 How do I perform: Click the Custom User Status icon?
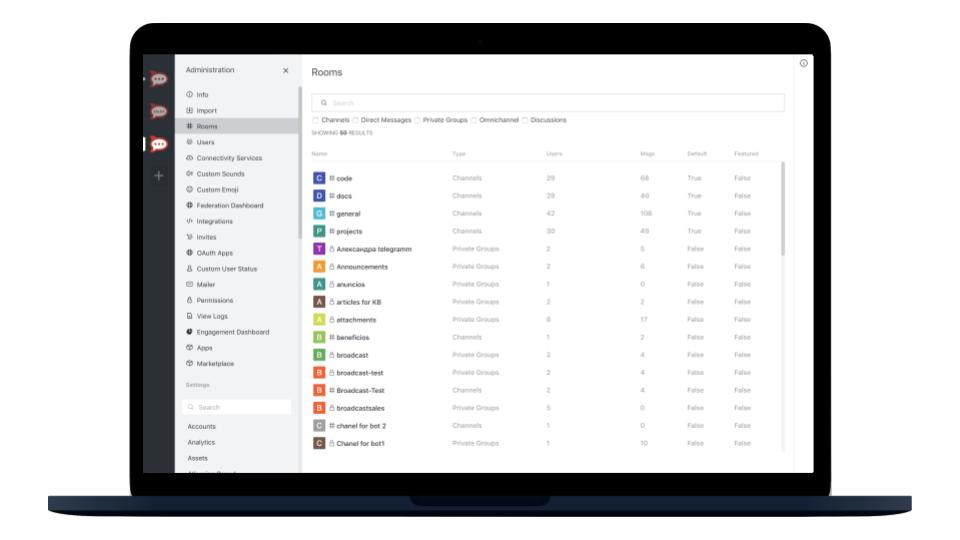189,269
